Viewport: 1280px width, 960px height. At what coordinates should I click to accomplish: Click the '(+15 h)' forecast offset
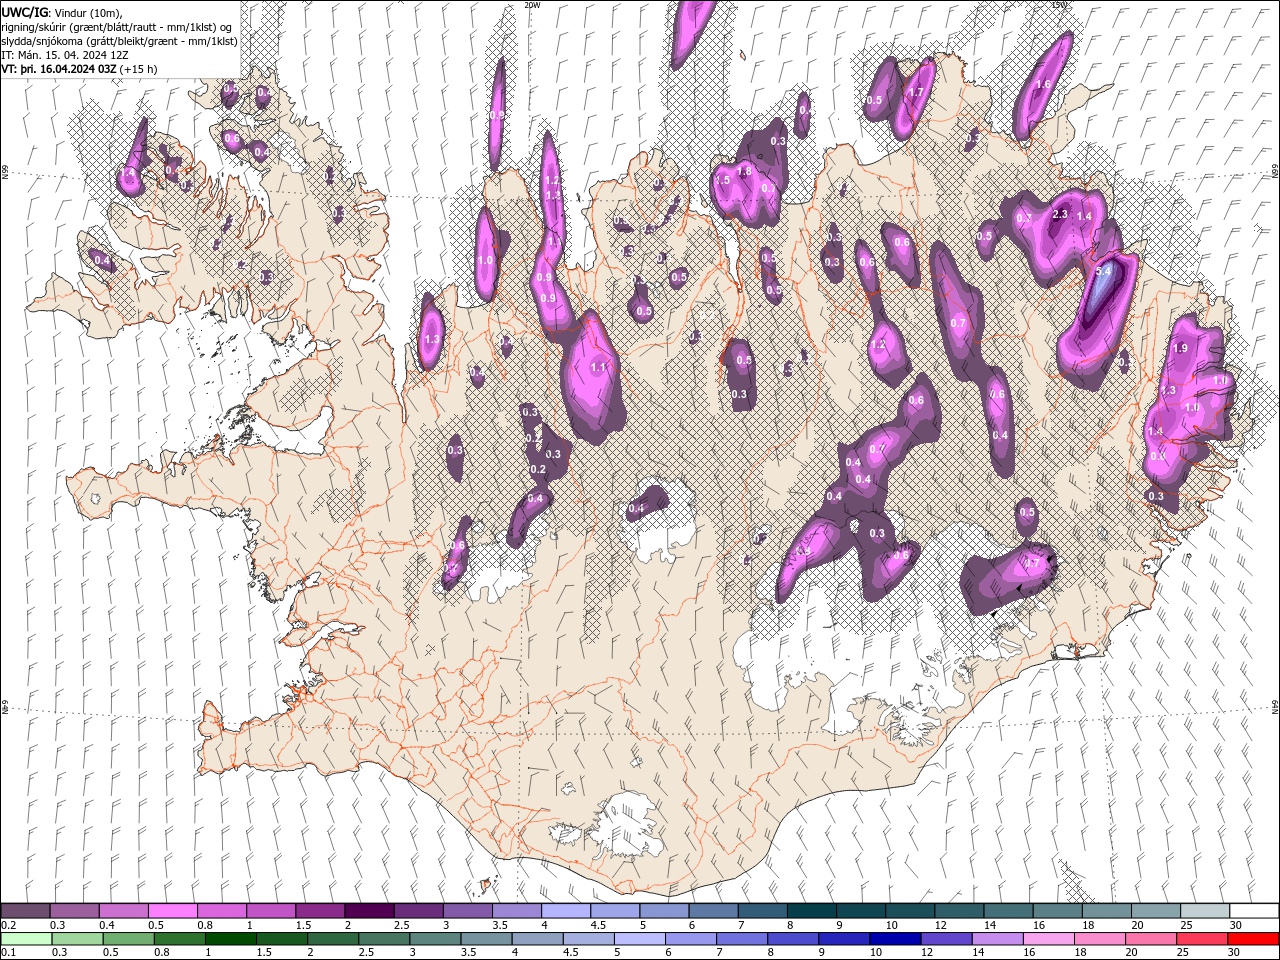click(138, 69)
